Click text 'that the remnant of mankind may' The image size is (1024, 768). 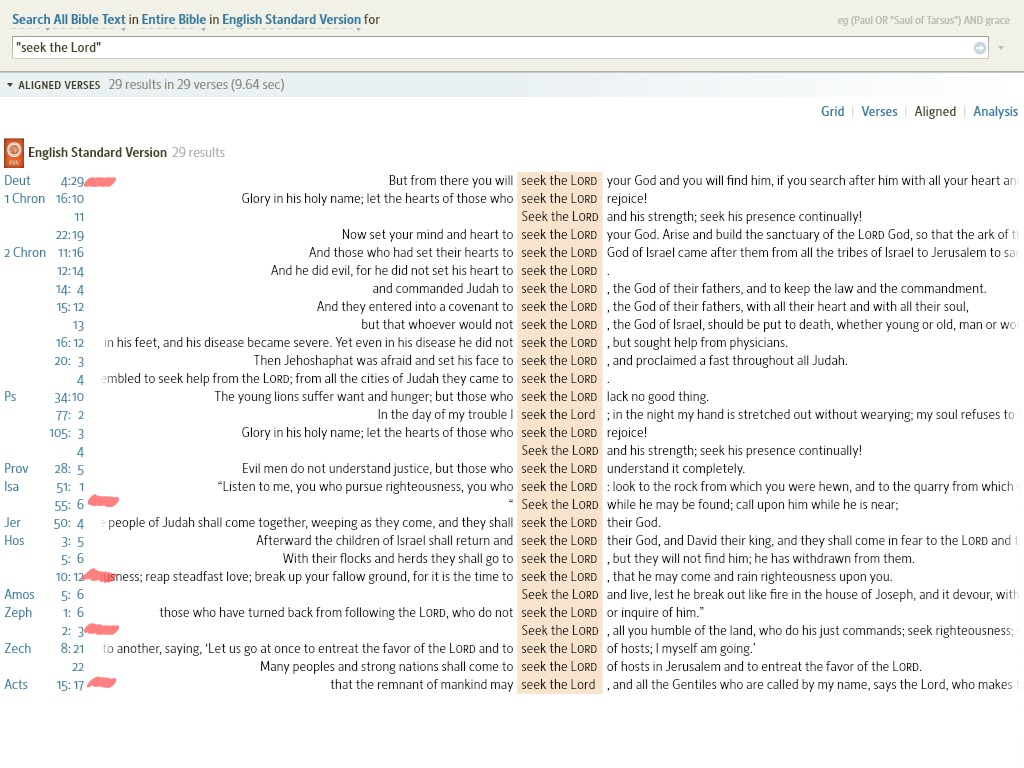422,684
